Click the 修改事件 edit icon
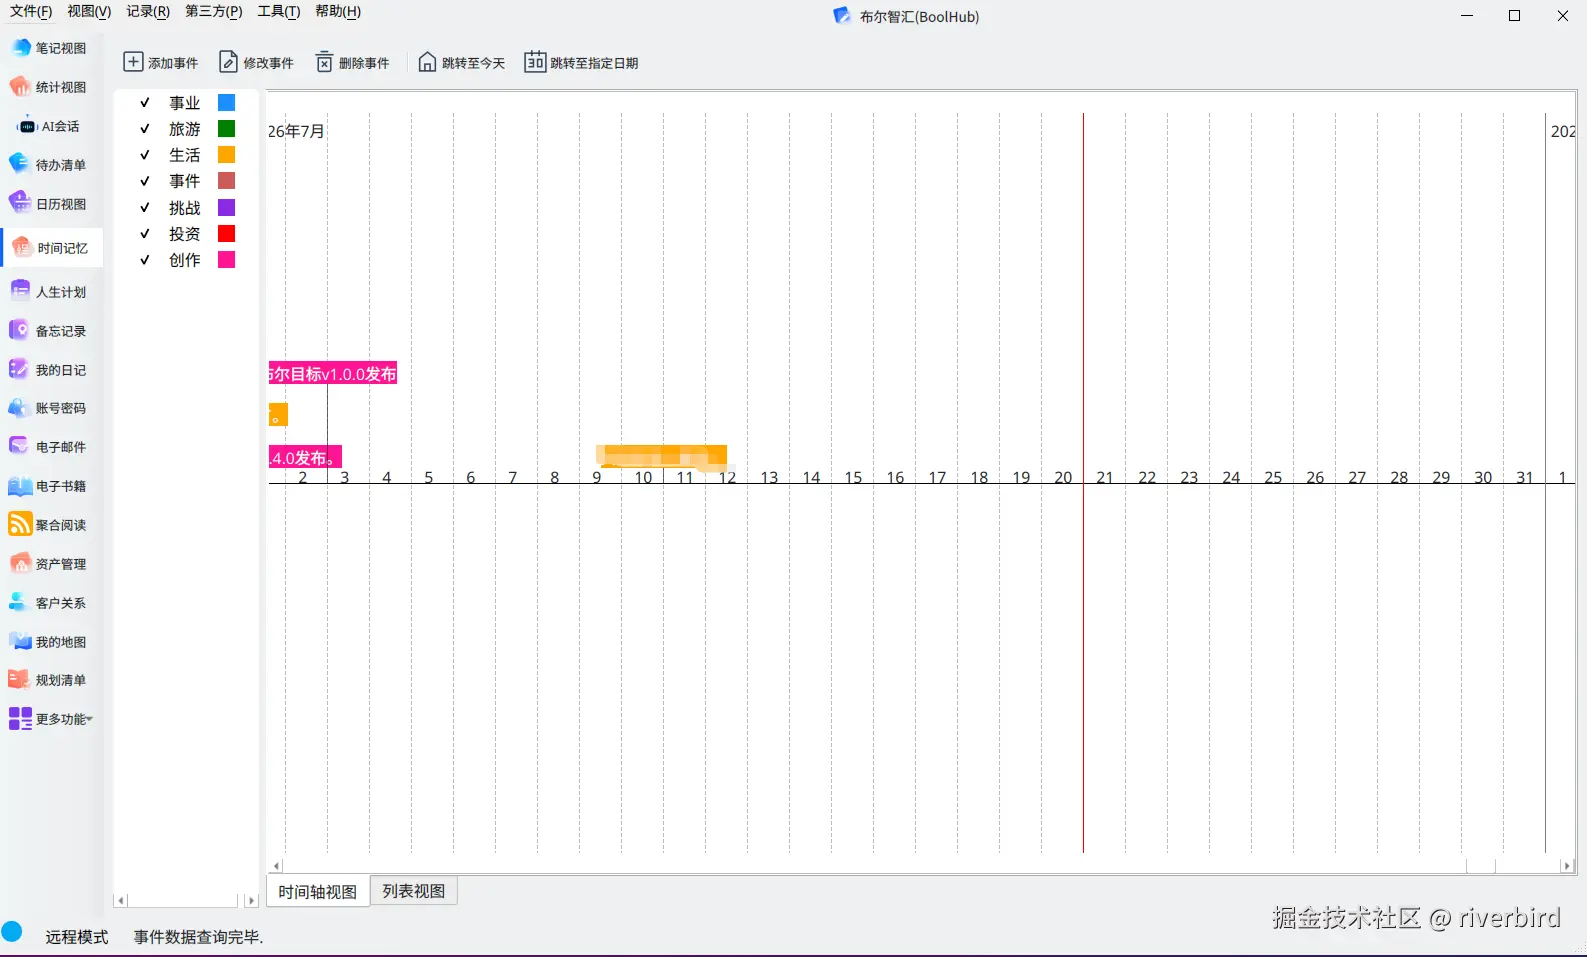 click(x=228, y=62)
